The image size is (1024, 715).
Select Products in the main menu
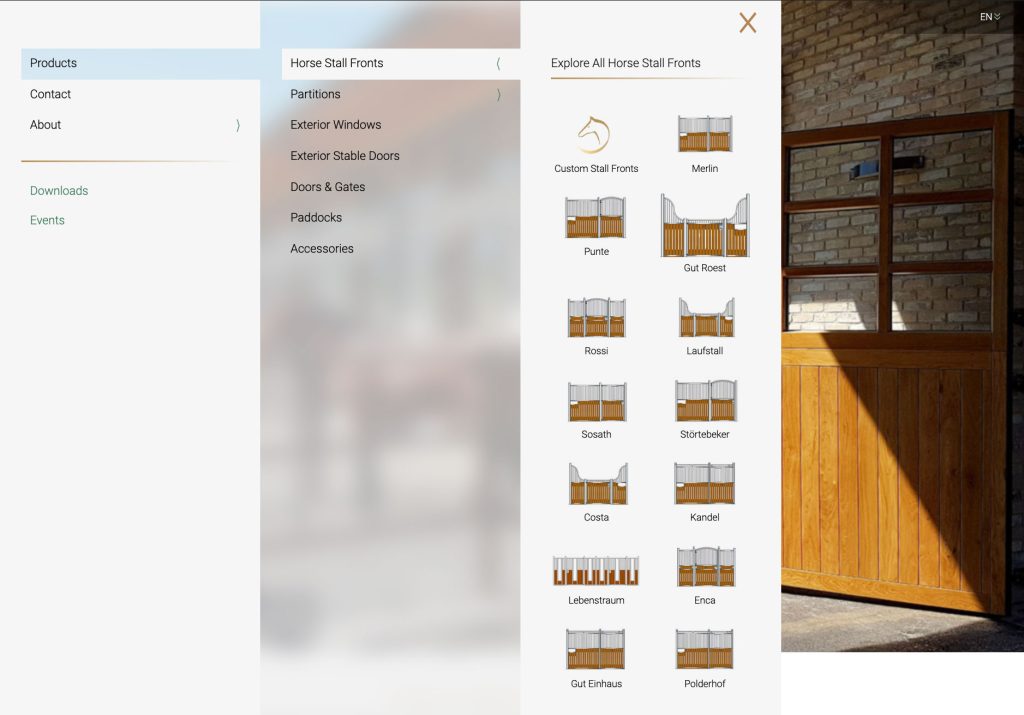point(54,63)
